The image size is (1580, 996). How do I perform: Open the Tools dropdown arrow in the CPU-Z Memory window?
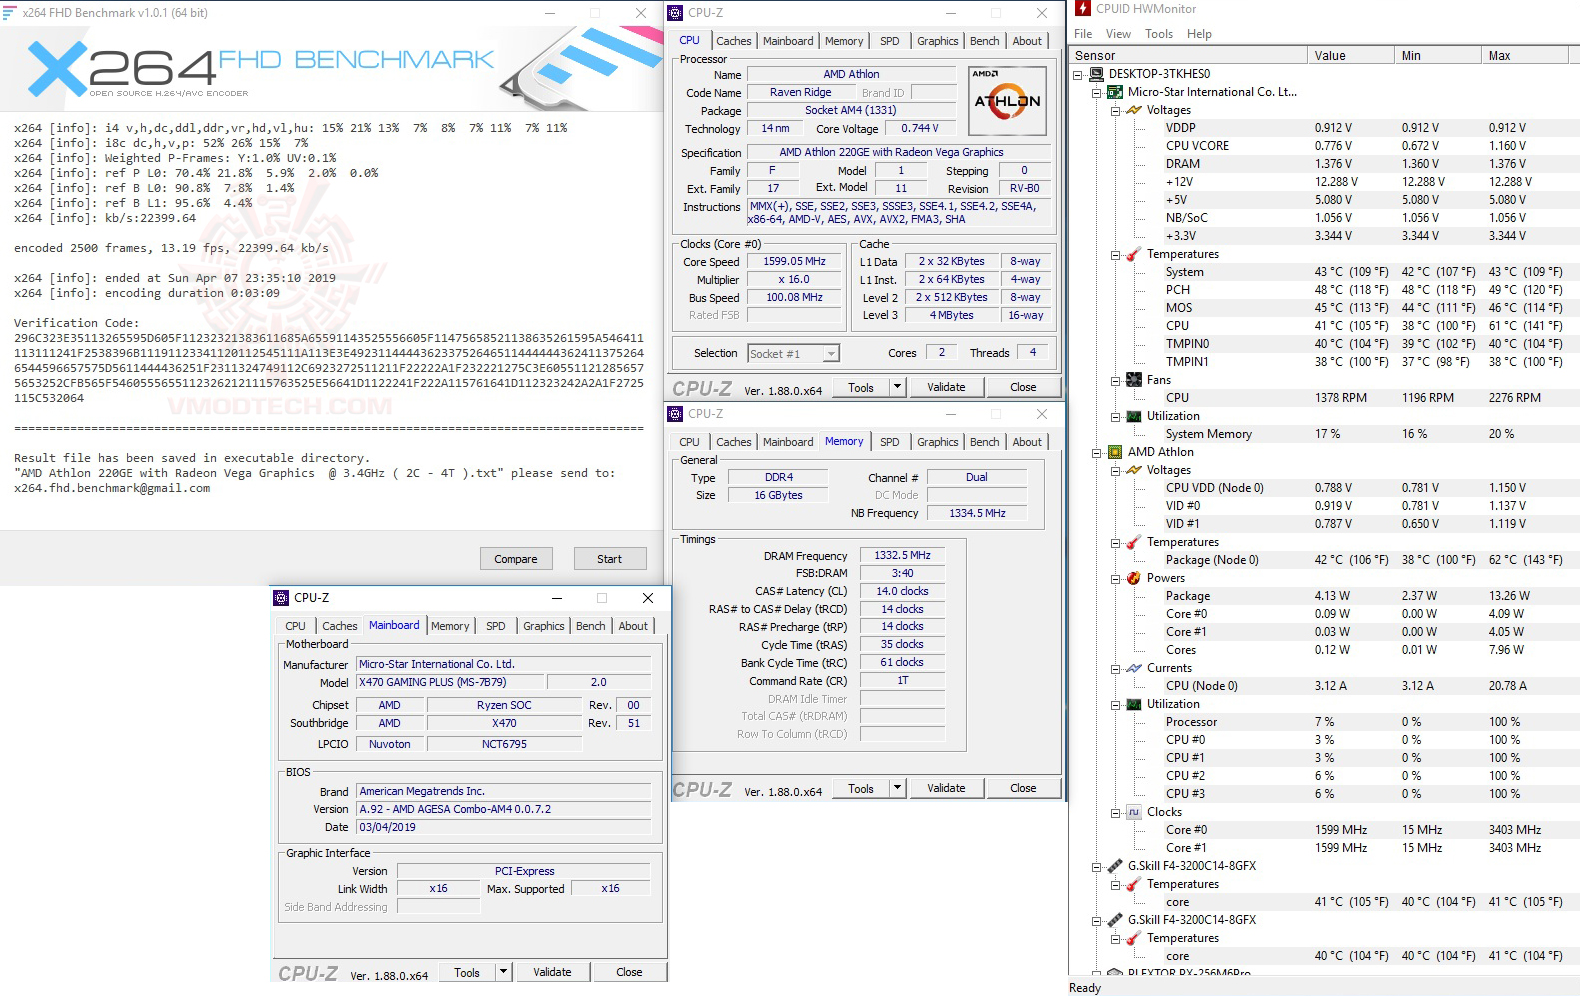pyautogui.click(x=897, y=788)
